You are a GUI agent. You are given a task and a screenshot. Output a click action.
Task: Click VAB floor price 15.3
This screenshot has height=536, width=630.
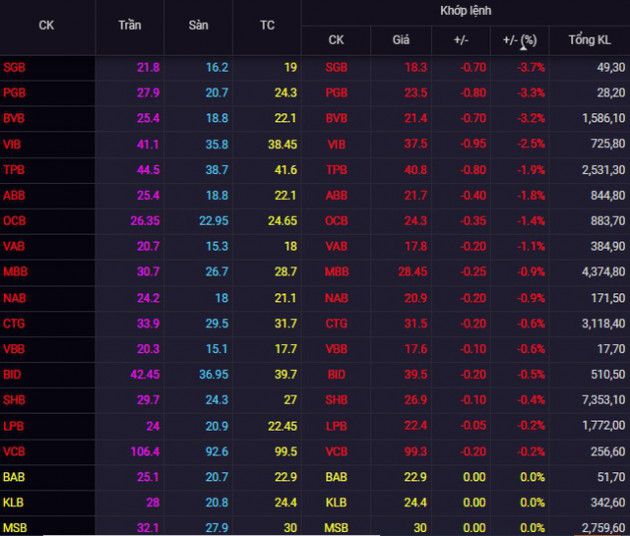coord(217,246)
